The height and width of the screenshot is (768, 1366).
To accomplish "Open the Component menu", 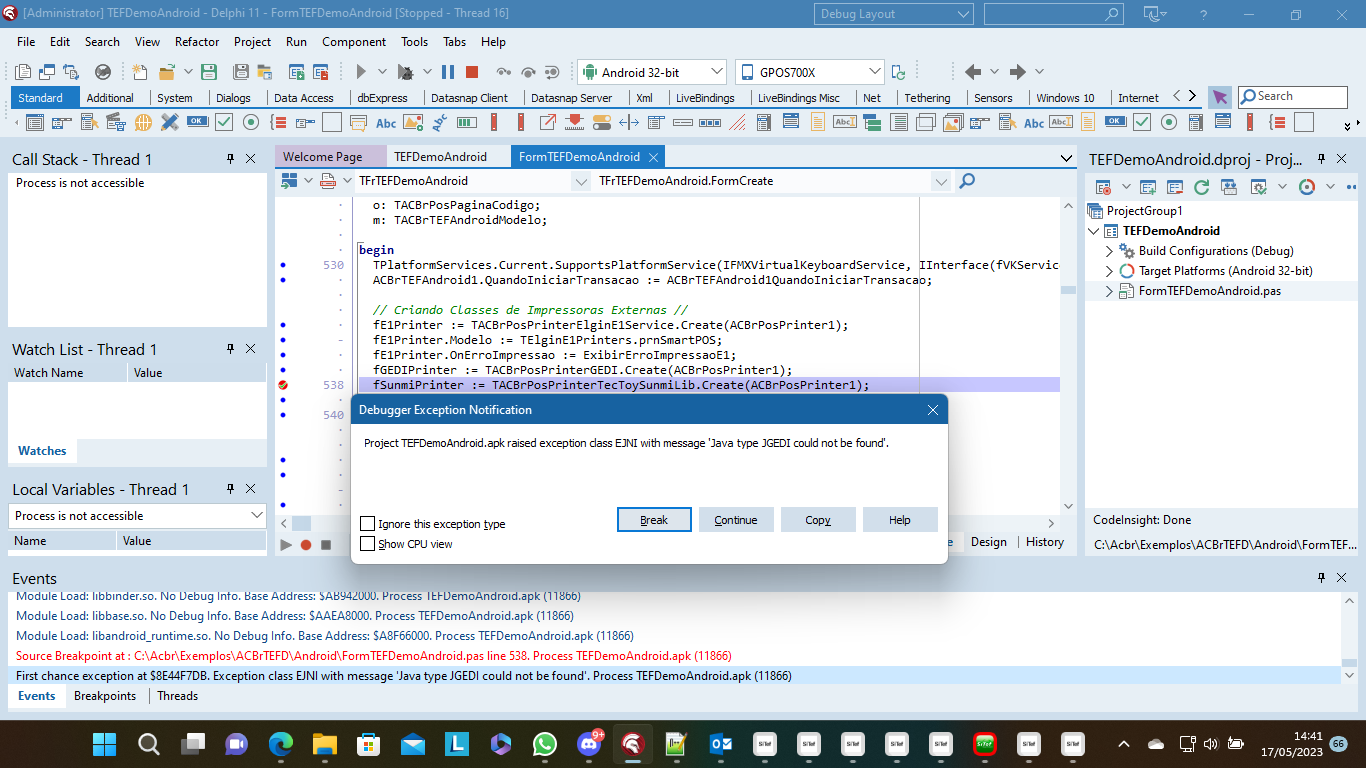I will coord(354,42).
